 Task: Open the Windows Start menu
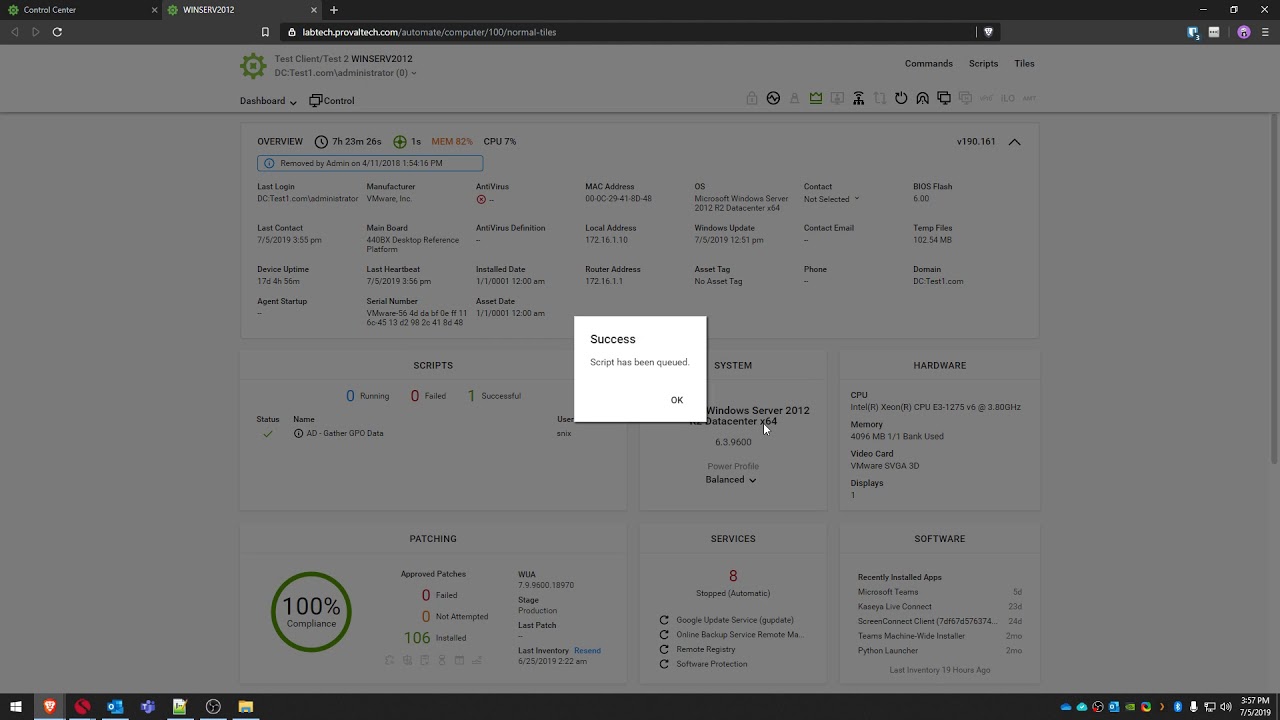[16, 707]
